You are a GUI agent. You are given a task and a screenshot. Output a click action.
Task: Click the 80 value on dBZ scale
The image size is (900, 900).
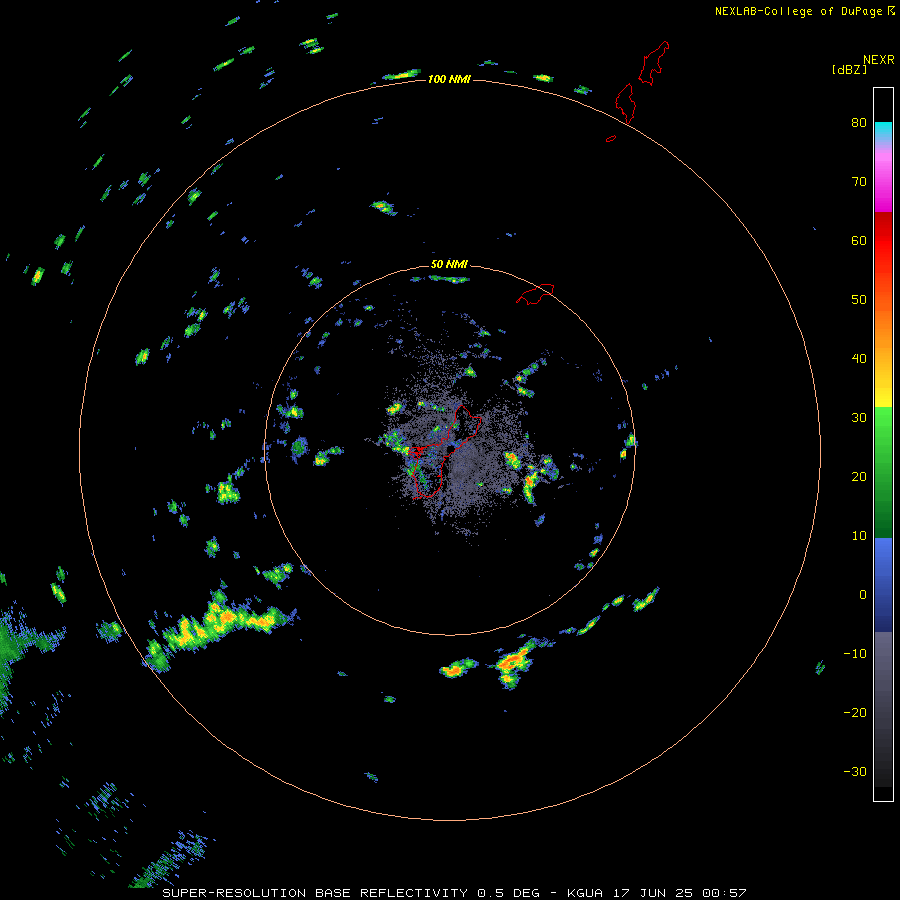(x=859, y=122)
